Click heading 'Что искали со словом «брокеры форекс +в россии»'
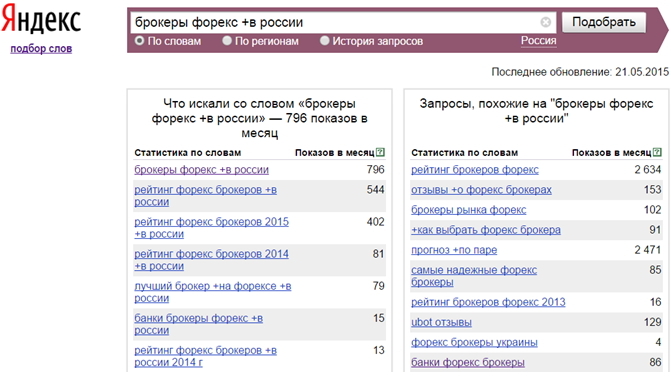 (259, 118)
